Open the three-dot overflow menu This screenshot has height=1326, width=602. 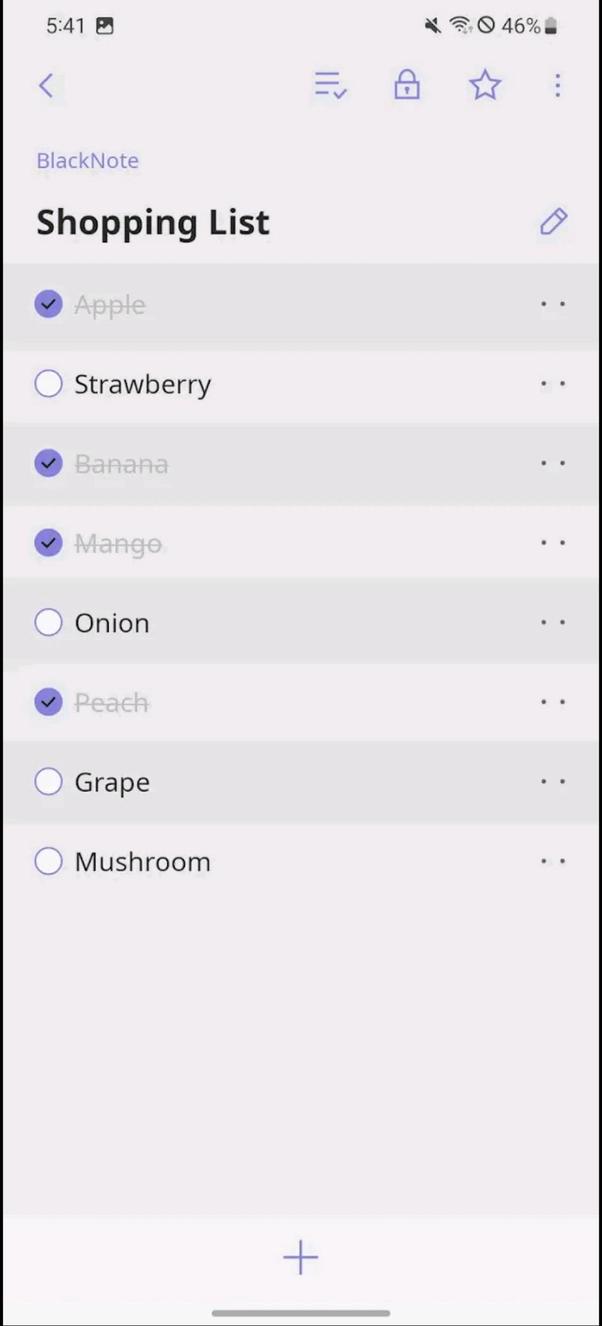[x=557, y=85]
